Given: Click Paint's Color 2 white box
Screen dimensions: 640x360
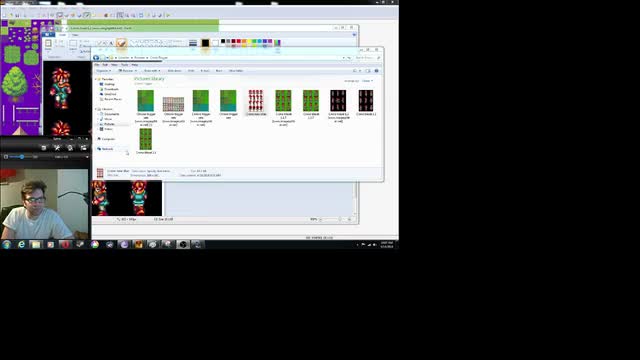Looking at the screenshot, I should (x=216, y=43).
